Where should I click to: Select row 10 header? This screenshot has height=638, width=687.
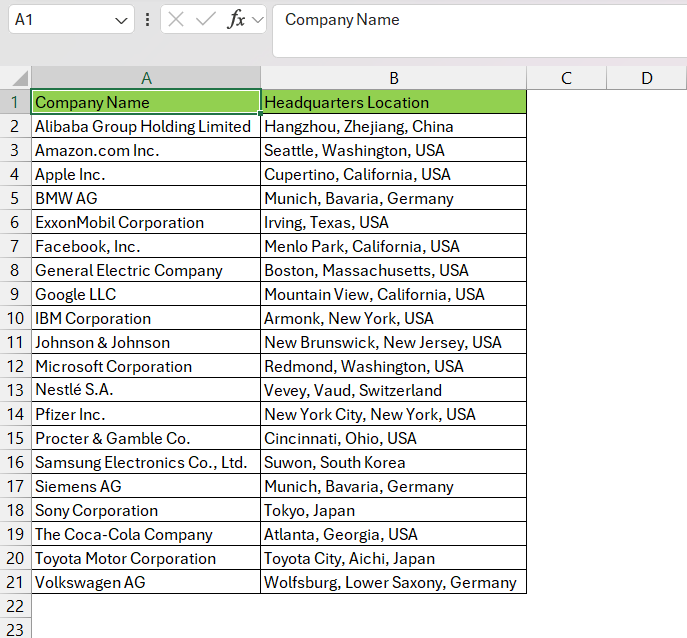[x=15, y=318]
